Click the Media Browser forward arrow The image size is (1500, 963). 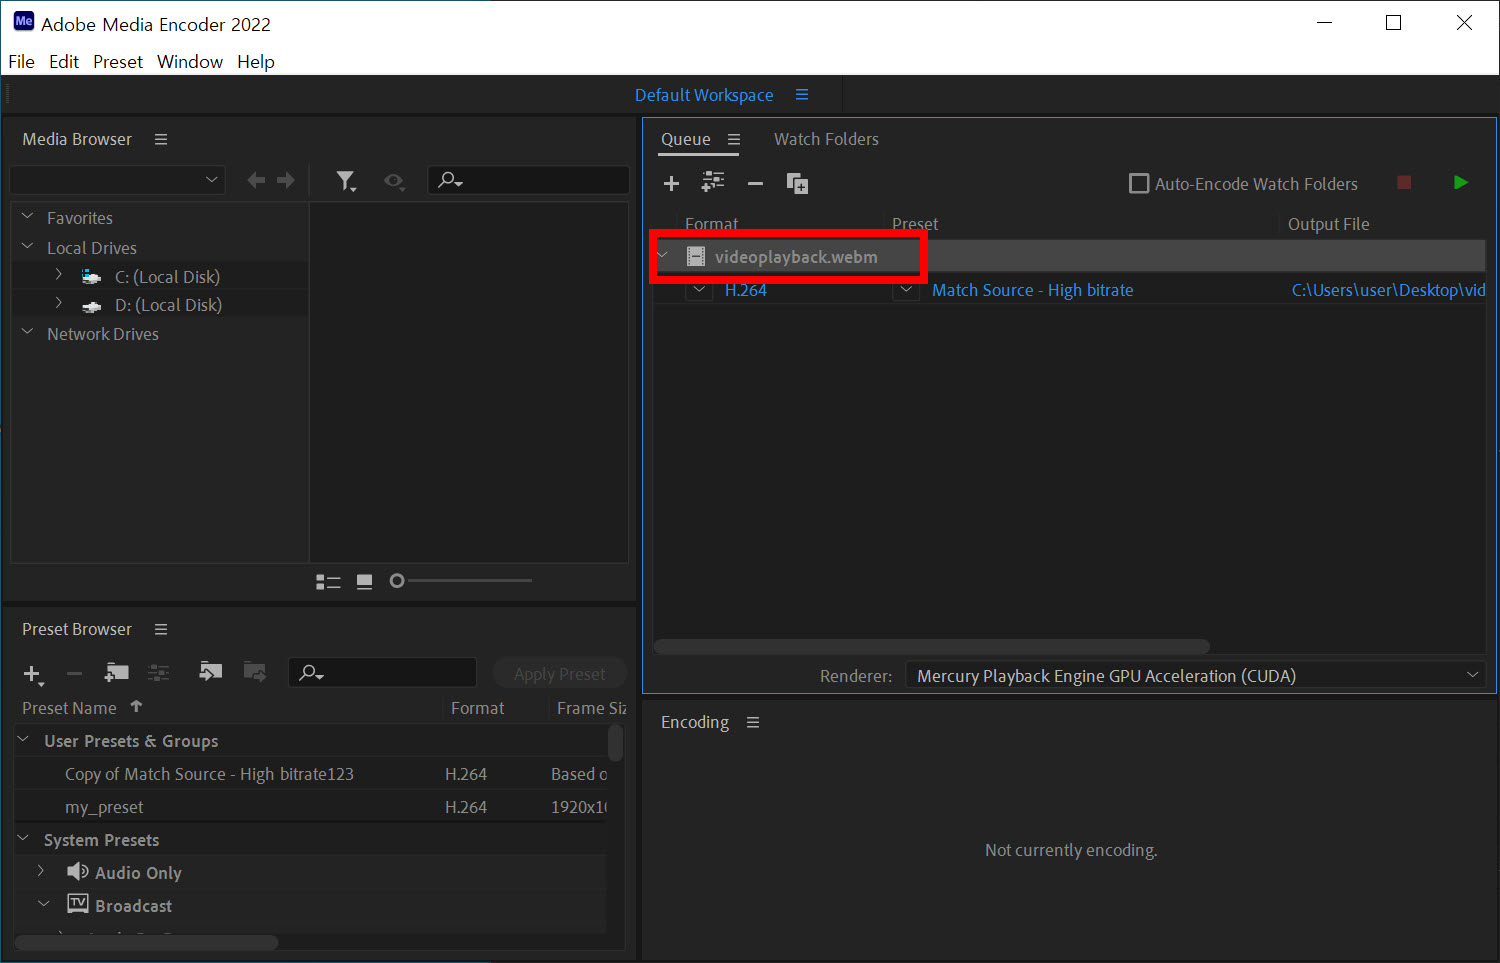click(286, 180)
